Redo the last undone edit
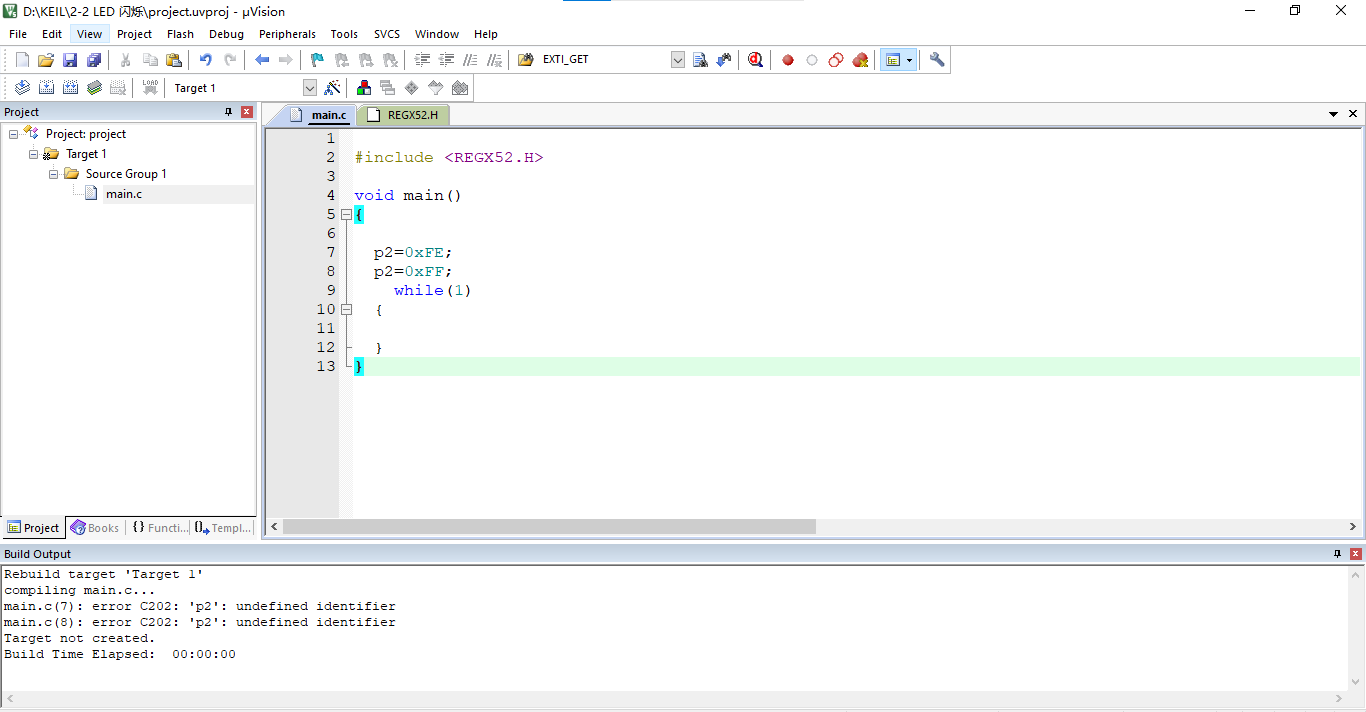 pyautogui.click(x=230, y=60)
